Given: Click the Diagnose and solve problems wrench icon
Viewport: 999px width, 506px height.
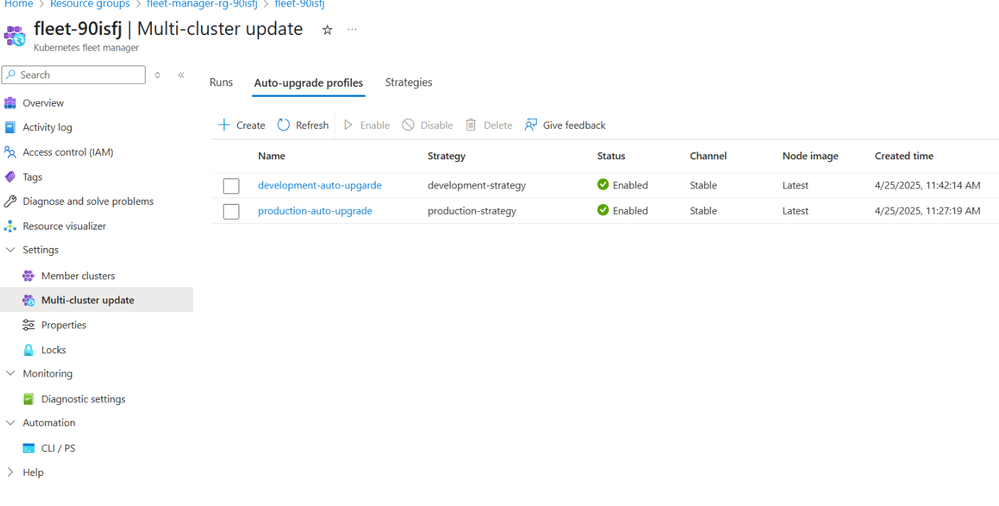Looking at the screenshot, I should click(x=10, y=201).
